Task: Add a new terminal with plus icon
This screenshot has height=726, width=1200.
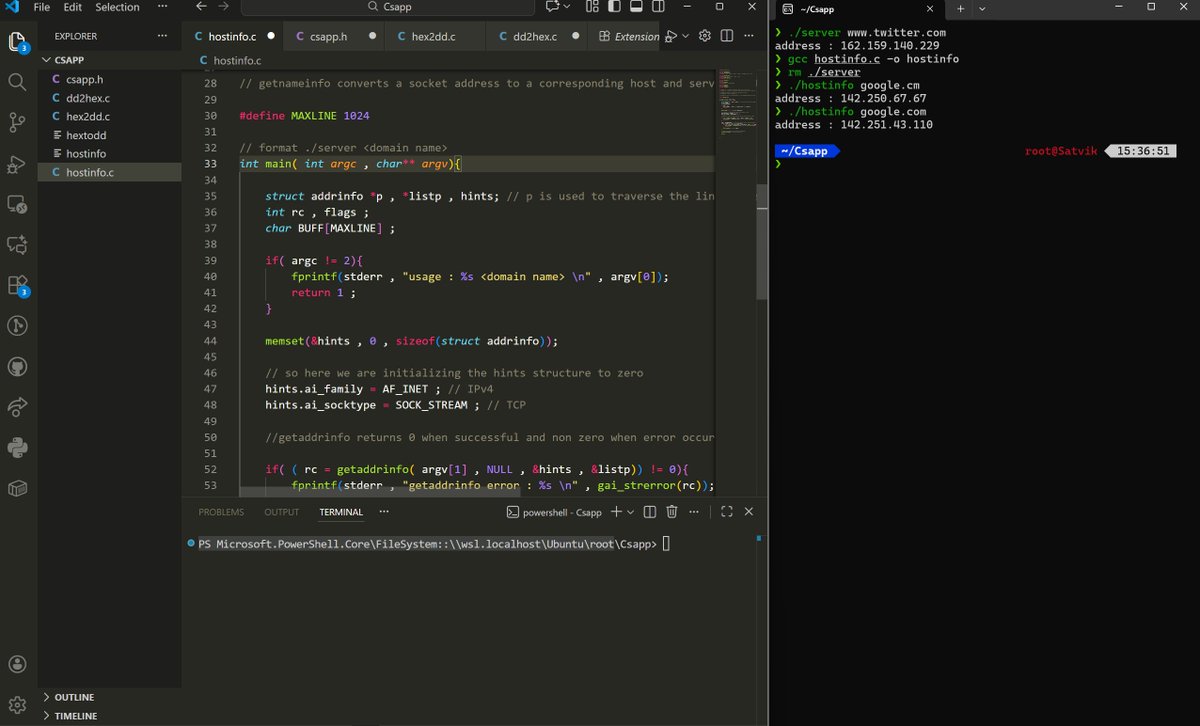Action: (616, 511)
